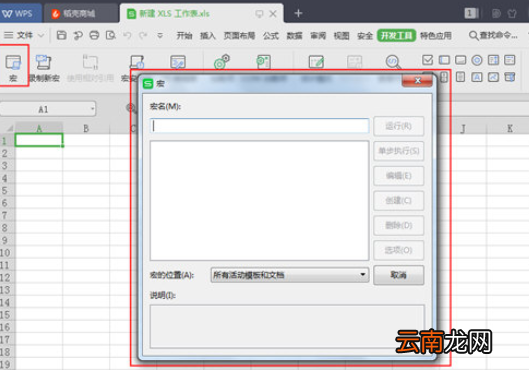Open the 宏 (Macro) ribbon button

pyautogui.click(x=13, y=68)
